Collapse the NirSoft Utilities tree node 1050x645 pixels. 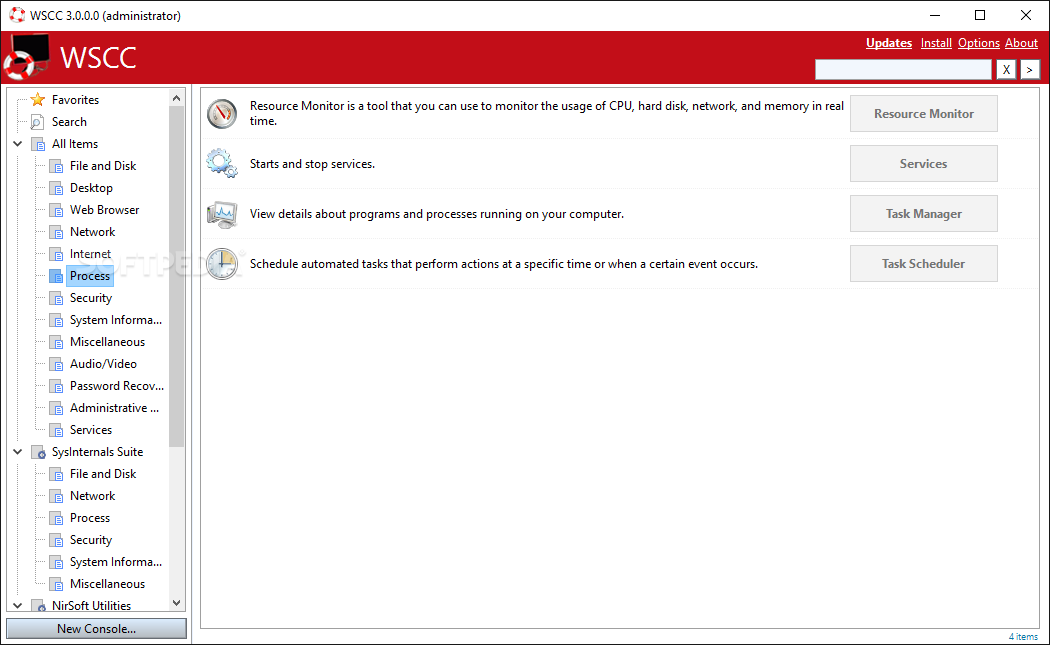17,605
